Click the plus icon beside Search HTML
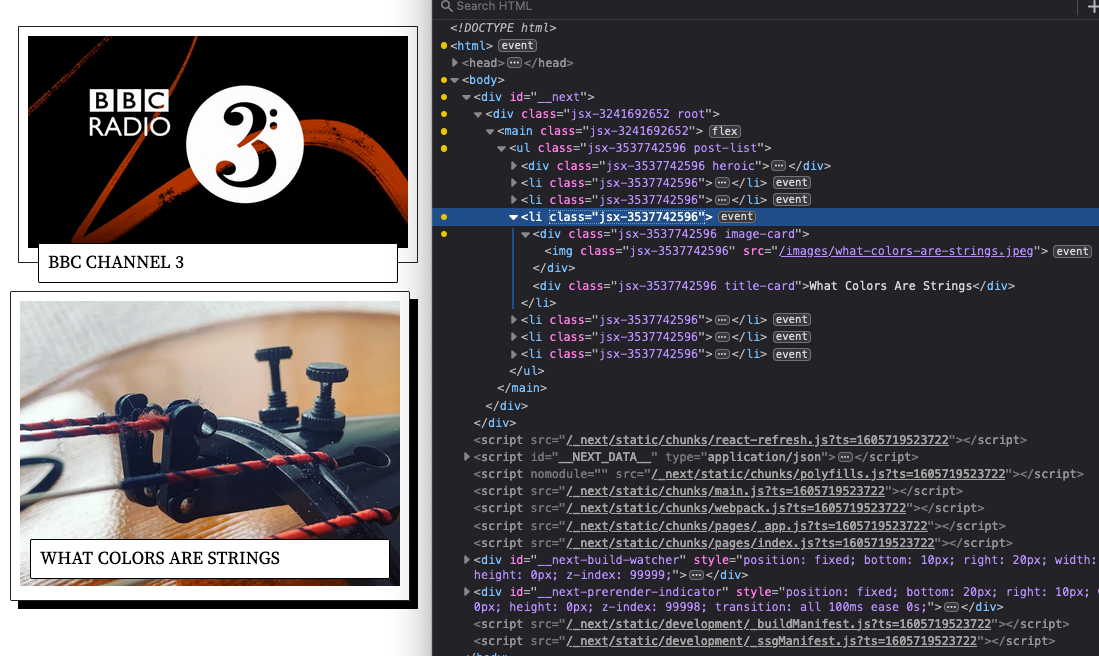Screen dimensions: 1099x656 click(x=1092, y=6)
